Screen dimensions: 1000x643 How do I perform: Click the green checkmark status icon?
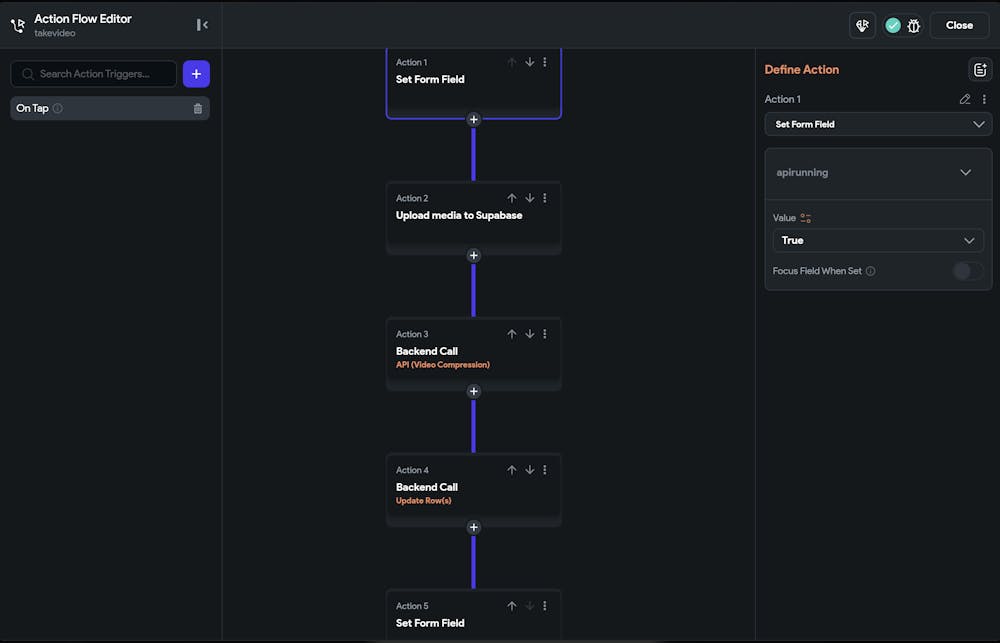click(893, 26)
